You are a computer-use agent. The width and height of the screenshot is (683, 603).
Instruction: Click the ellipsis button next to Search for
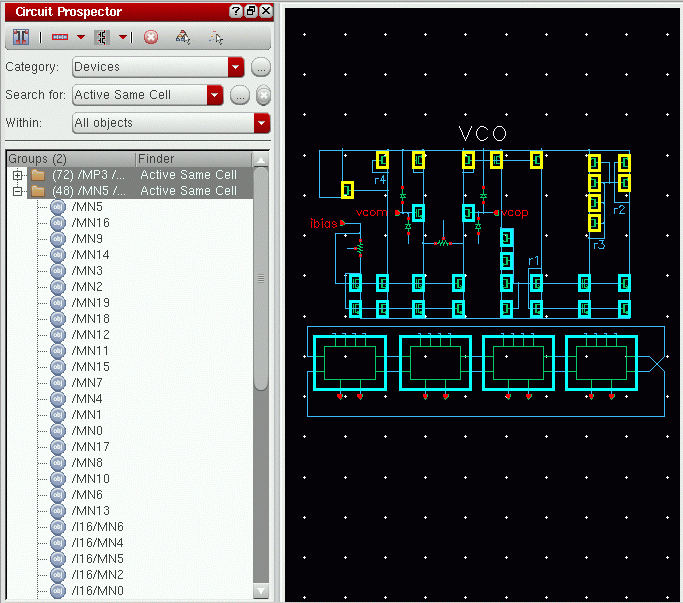pyautogui.click(x=240, y=95)
